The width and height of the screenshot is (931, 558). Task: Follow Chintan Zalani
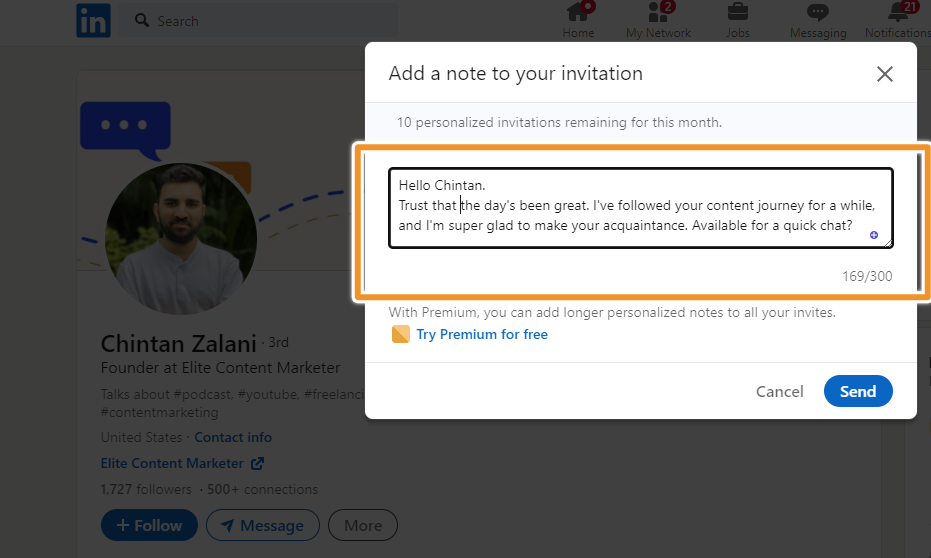pyautogui.click(x=149, y=525)
